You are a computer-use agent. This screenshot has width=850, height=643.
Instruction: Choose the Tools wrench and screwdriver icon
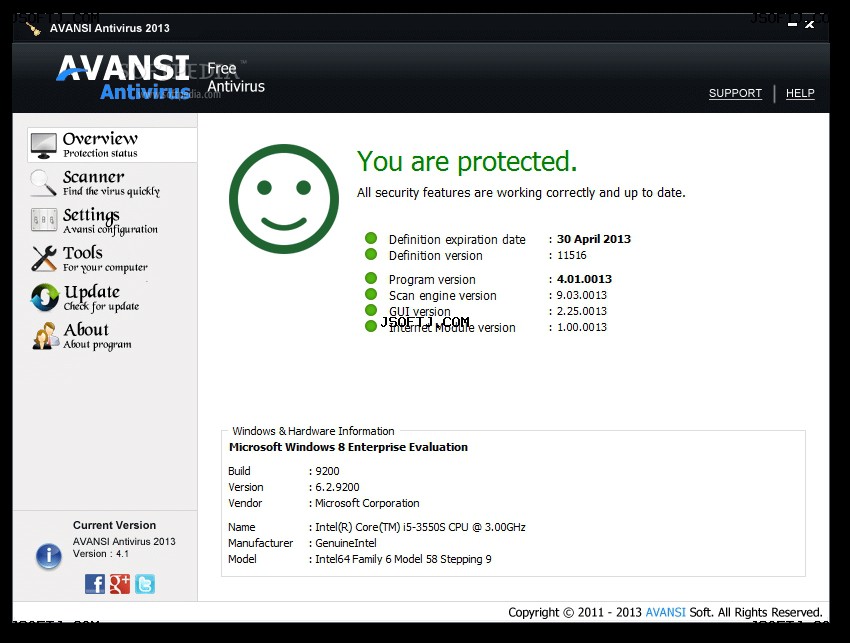click(44, 258)
